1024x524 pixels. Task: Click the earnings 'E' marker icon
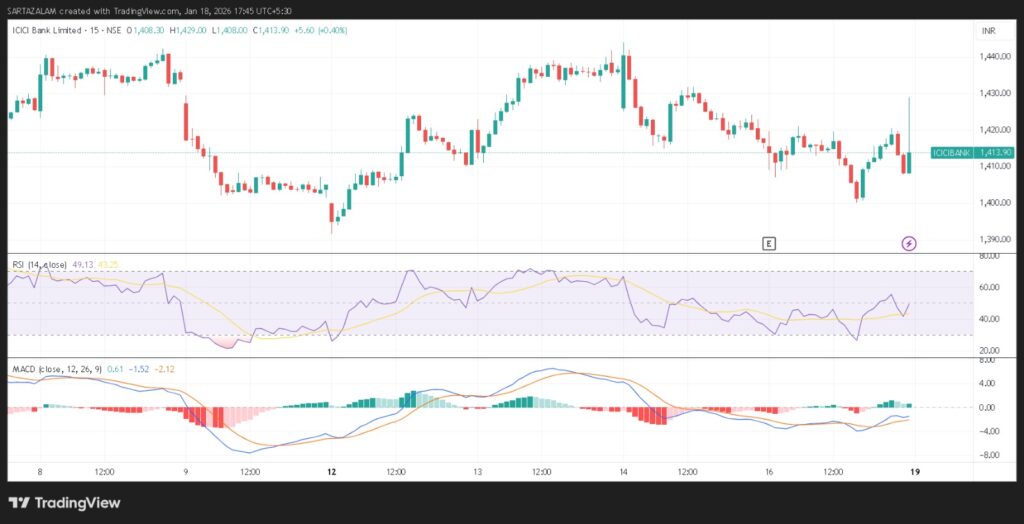click(x=768, y=243)
